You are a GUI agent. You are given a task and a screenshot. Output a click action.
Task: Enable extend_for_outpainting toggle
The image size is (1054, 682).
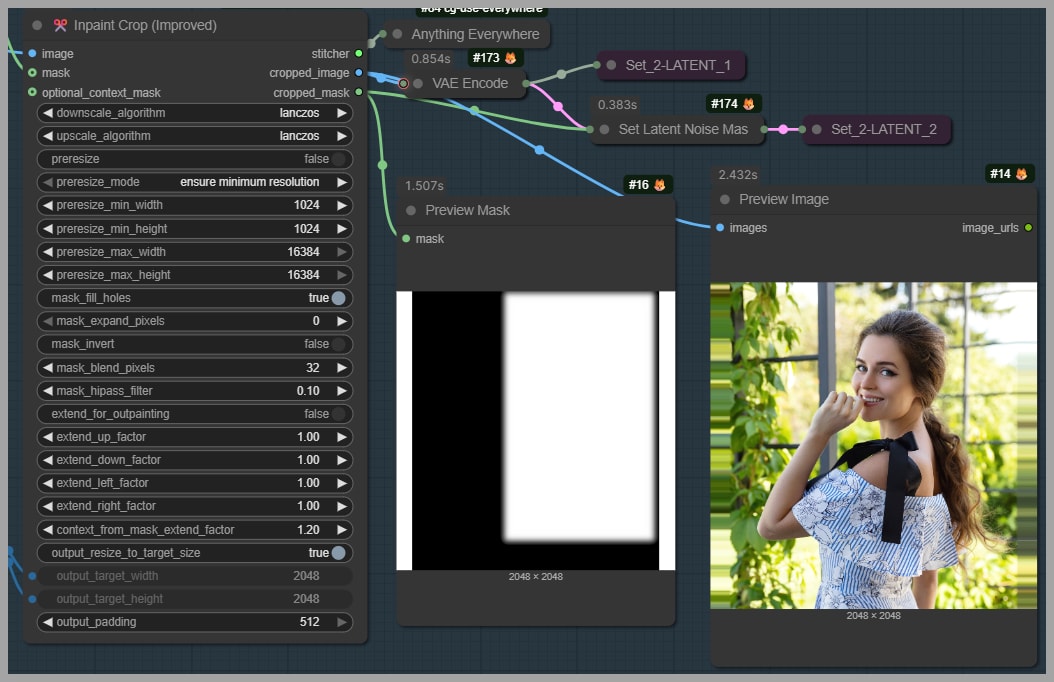pyautogui.click(x=338, y=414)
